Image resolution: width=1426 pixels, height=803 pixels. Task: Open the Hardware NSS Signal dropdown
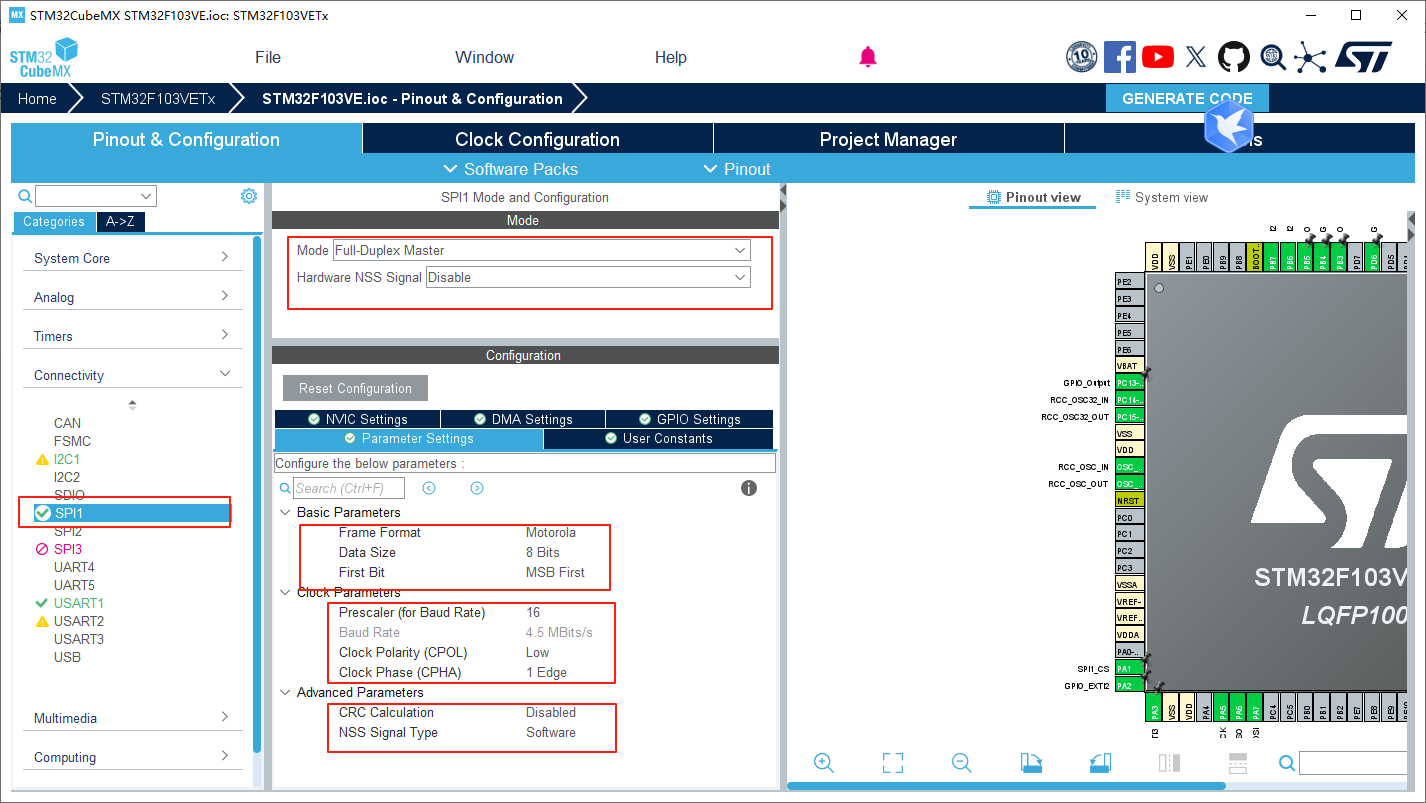click(x=587, y=277)
